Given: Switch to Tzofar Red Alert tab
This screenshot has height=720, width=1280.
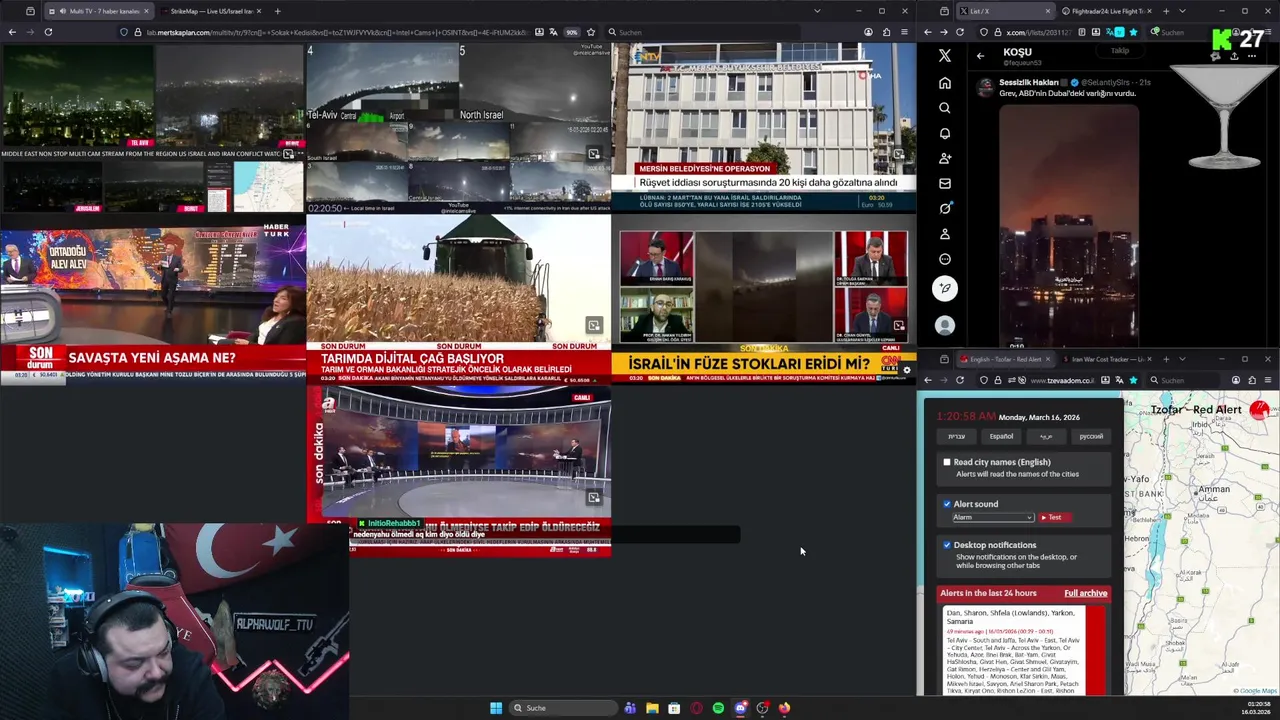Looking at the screenshot, I should pyautogui.click(x=1004, y=359).
